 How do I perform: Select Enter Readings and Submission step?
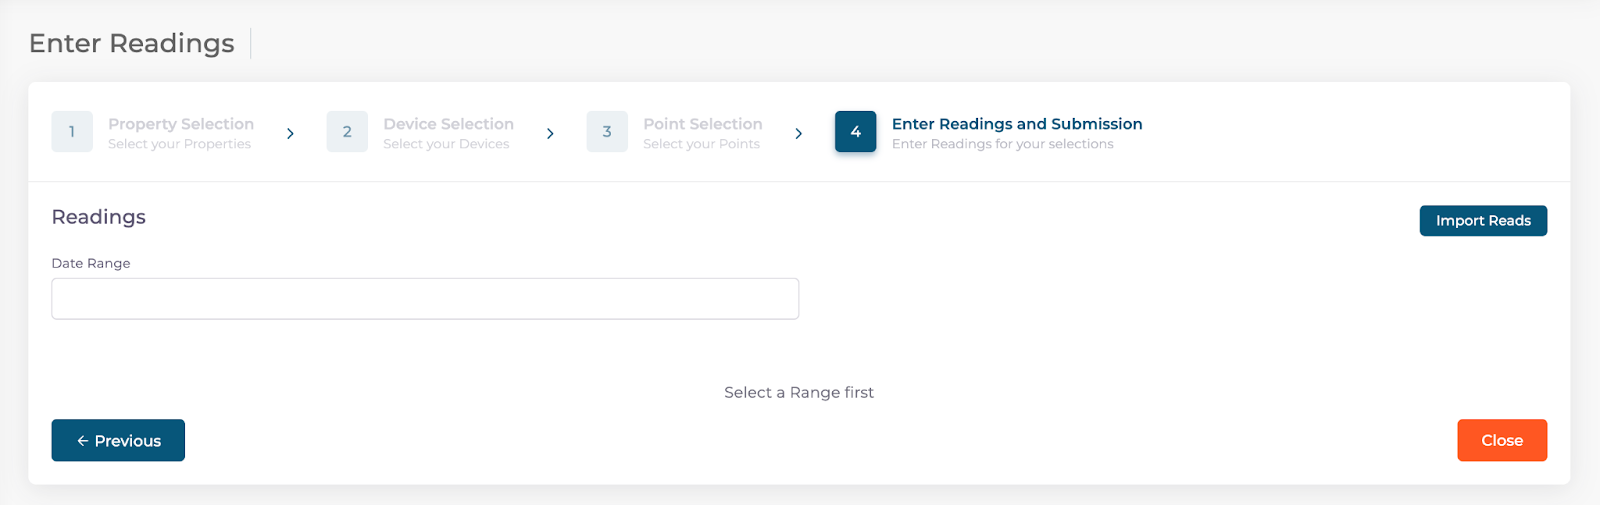pyautogui.click(x=1016, y=124)
